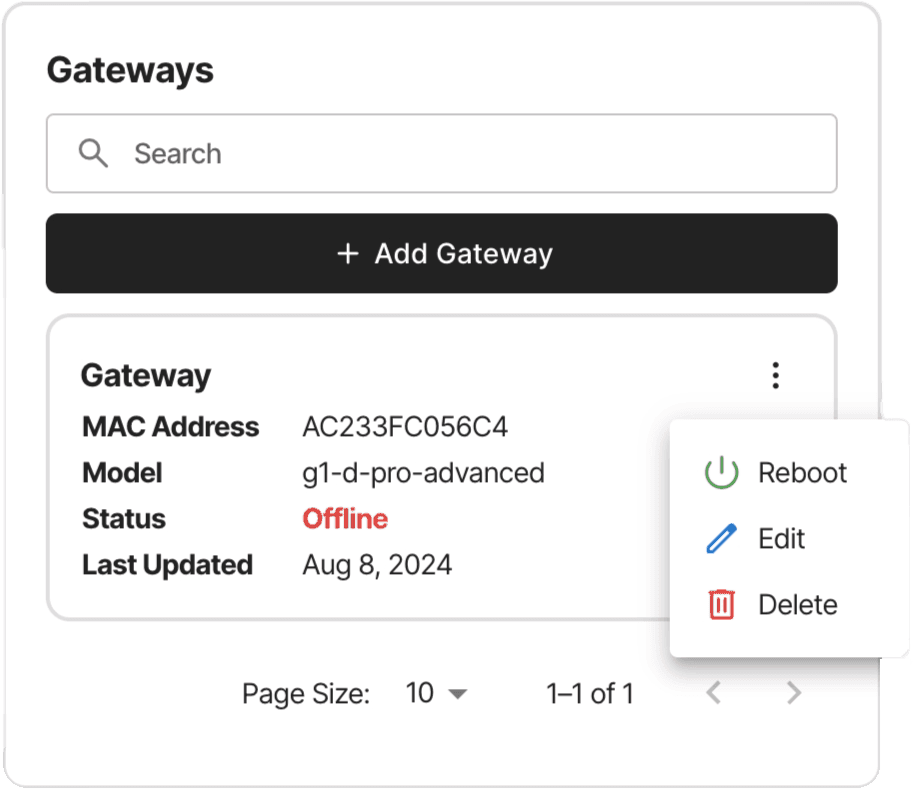
Task: Click the blue Edit pencil icon
Action: [721, 539]
